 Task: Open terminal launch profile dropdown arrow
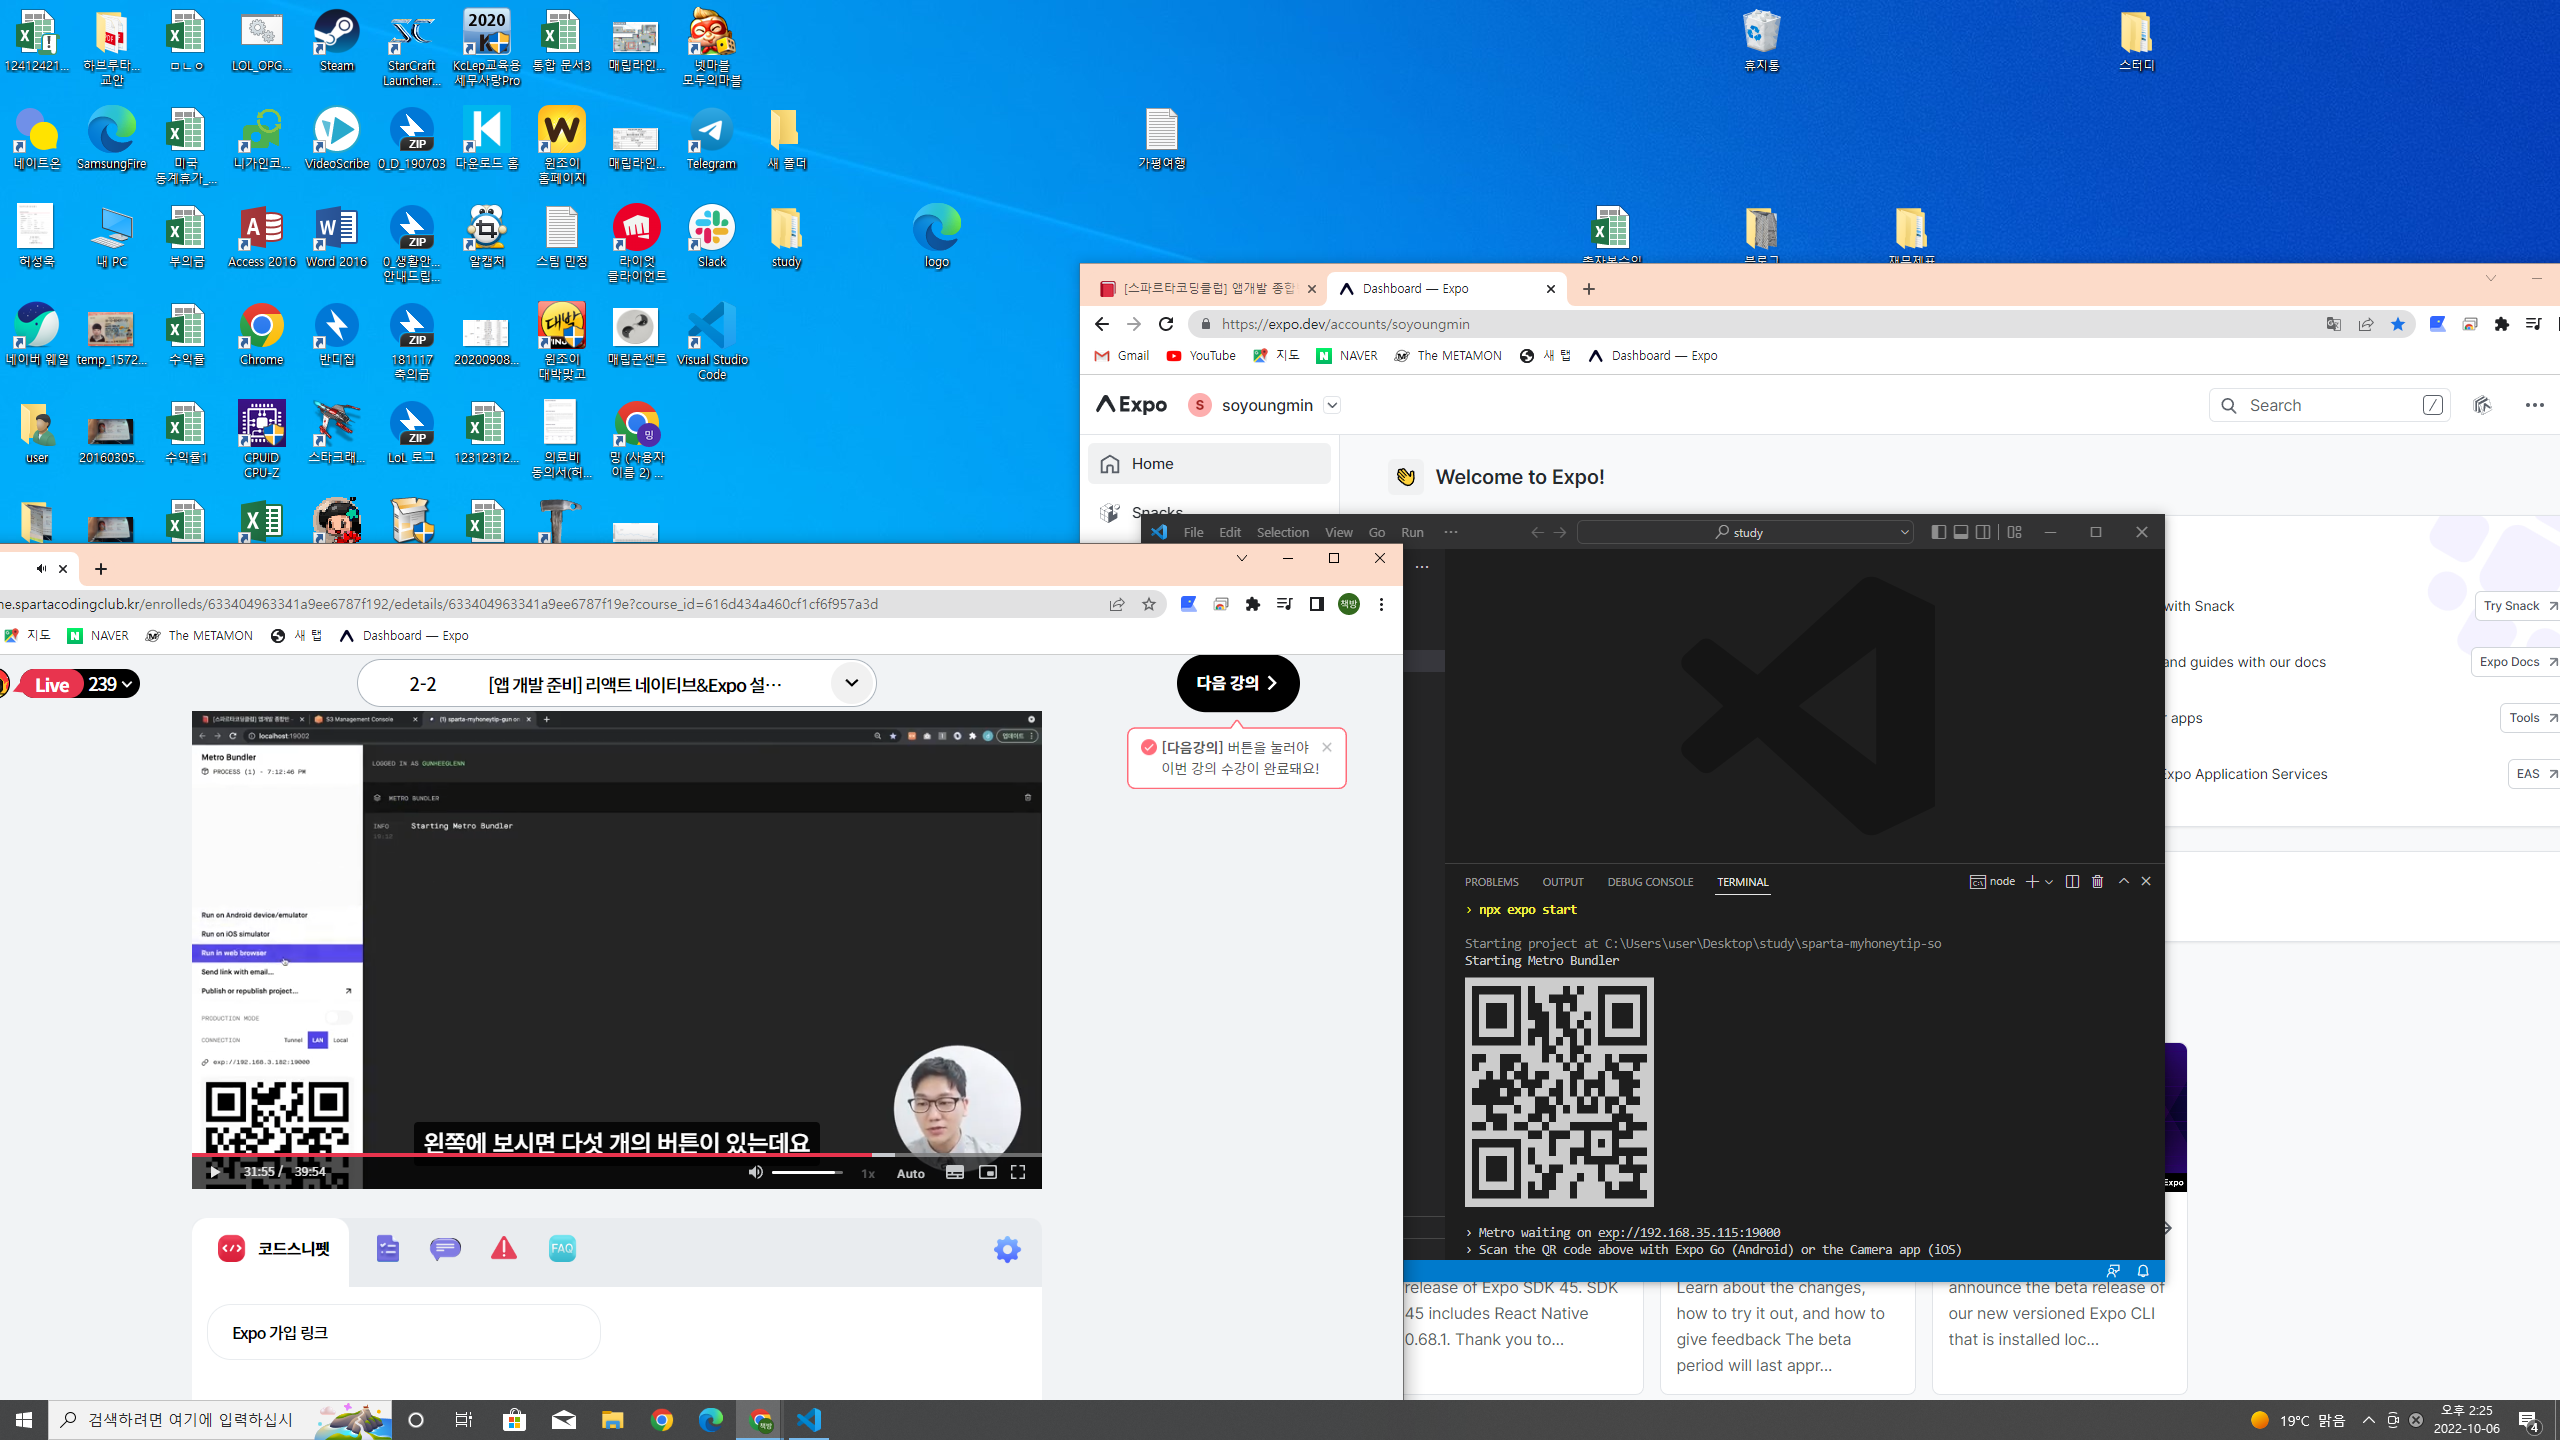pos(2049,881)
